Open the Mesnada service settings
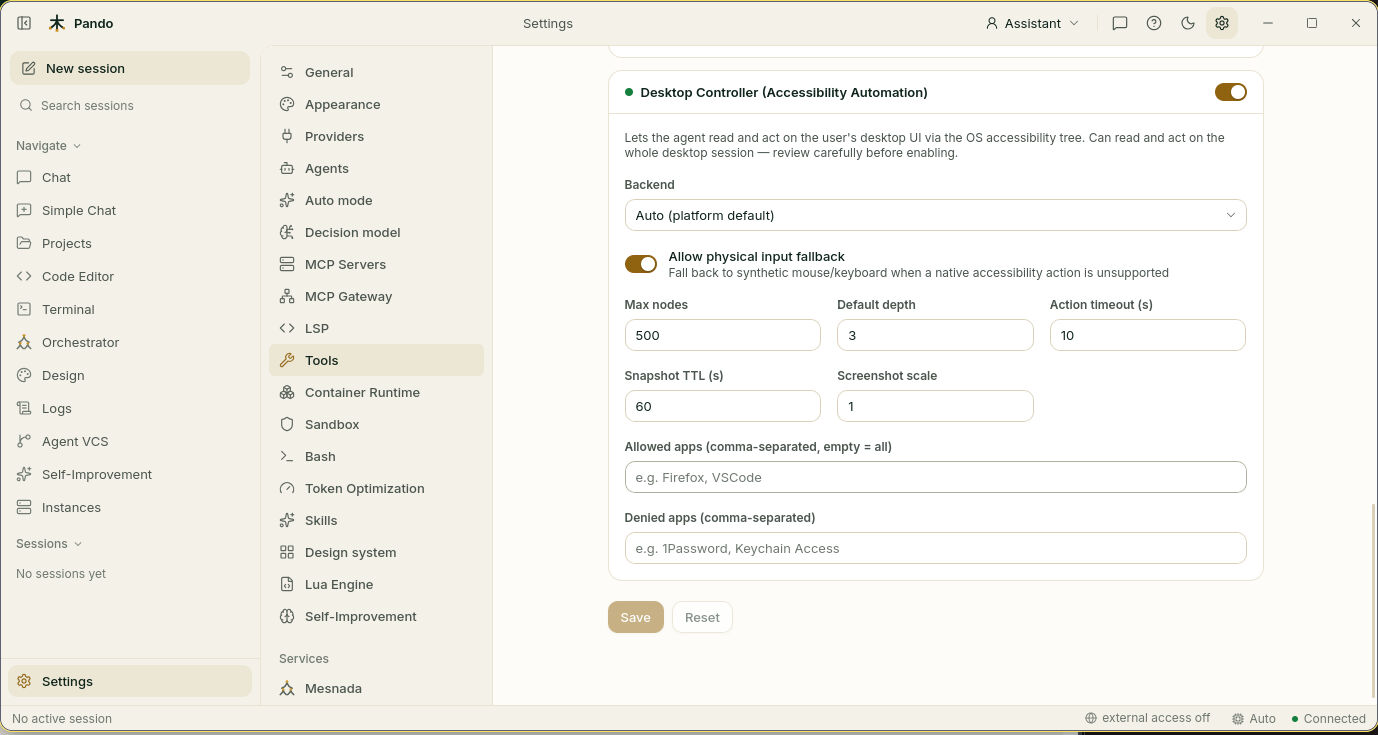 click(376, 688)
